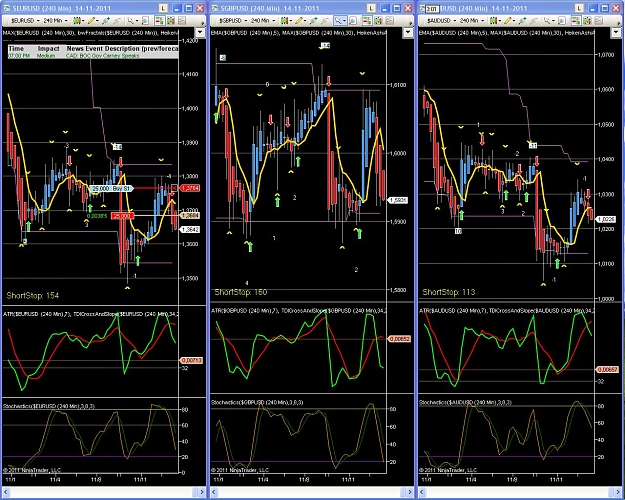Open the 240 Min interval dropdown in the AUDUSD window

coord(472,20)
